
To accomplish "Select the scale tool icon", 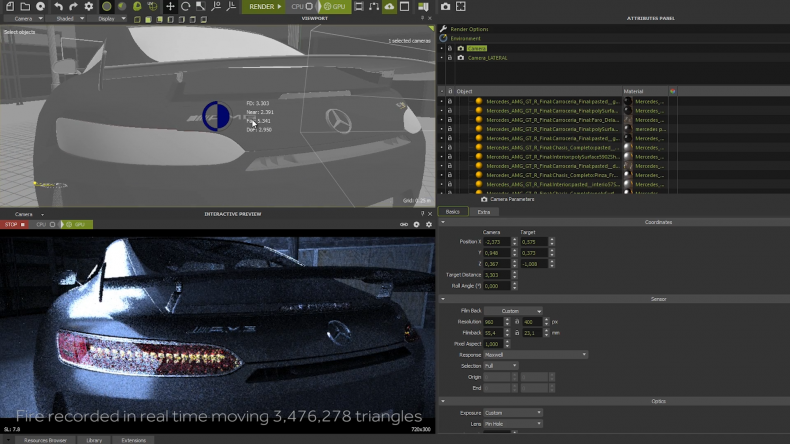I will [201, 7].
